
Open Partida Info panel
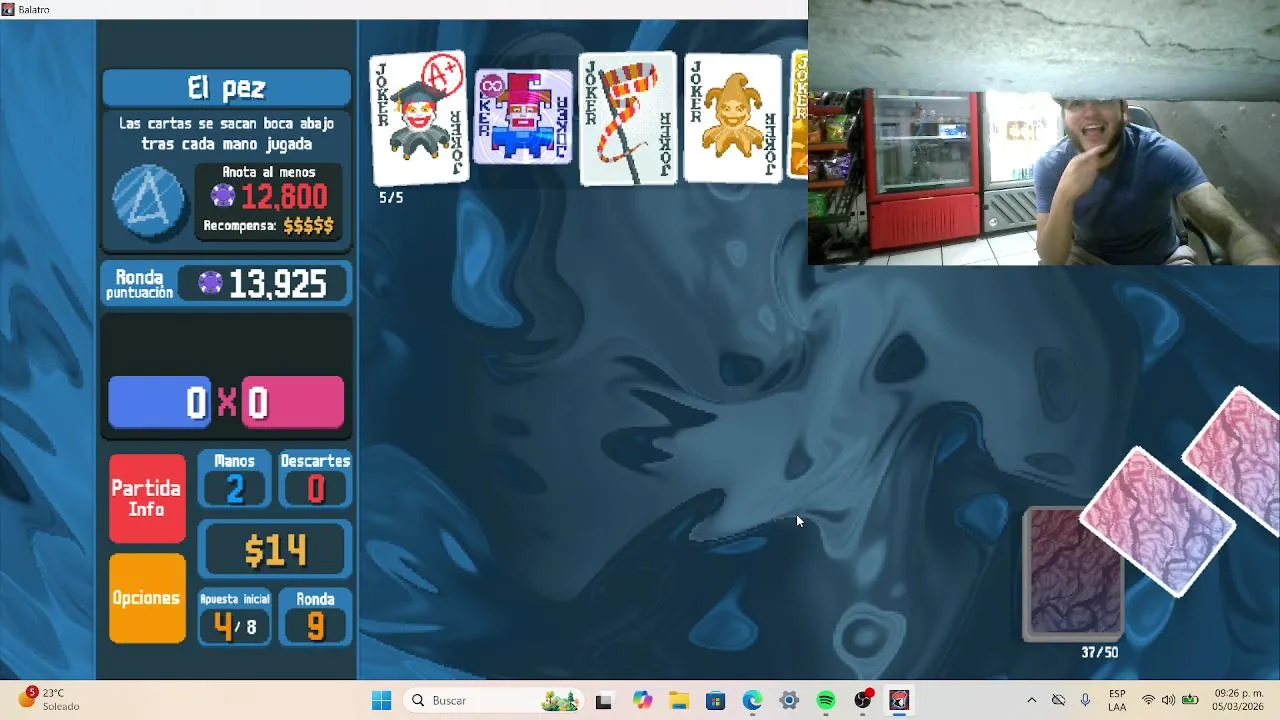[x=147, y=498]
